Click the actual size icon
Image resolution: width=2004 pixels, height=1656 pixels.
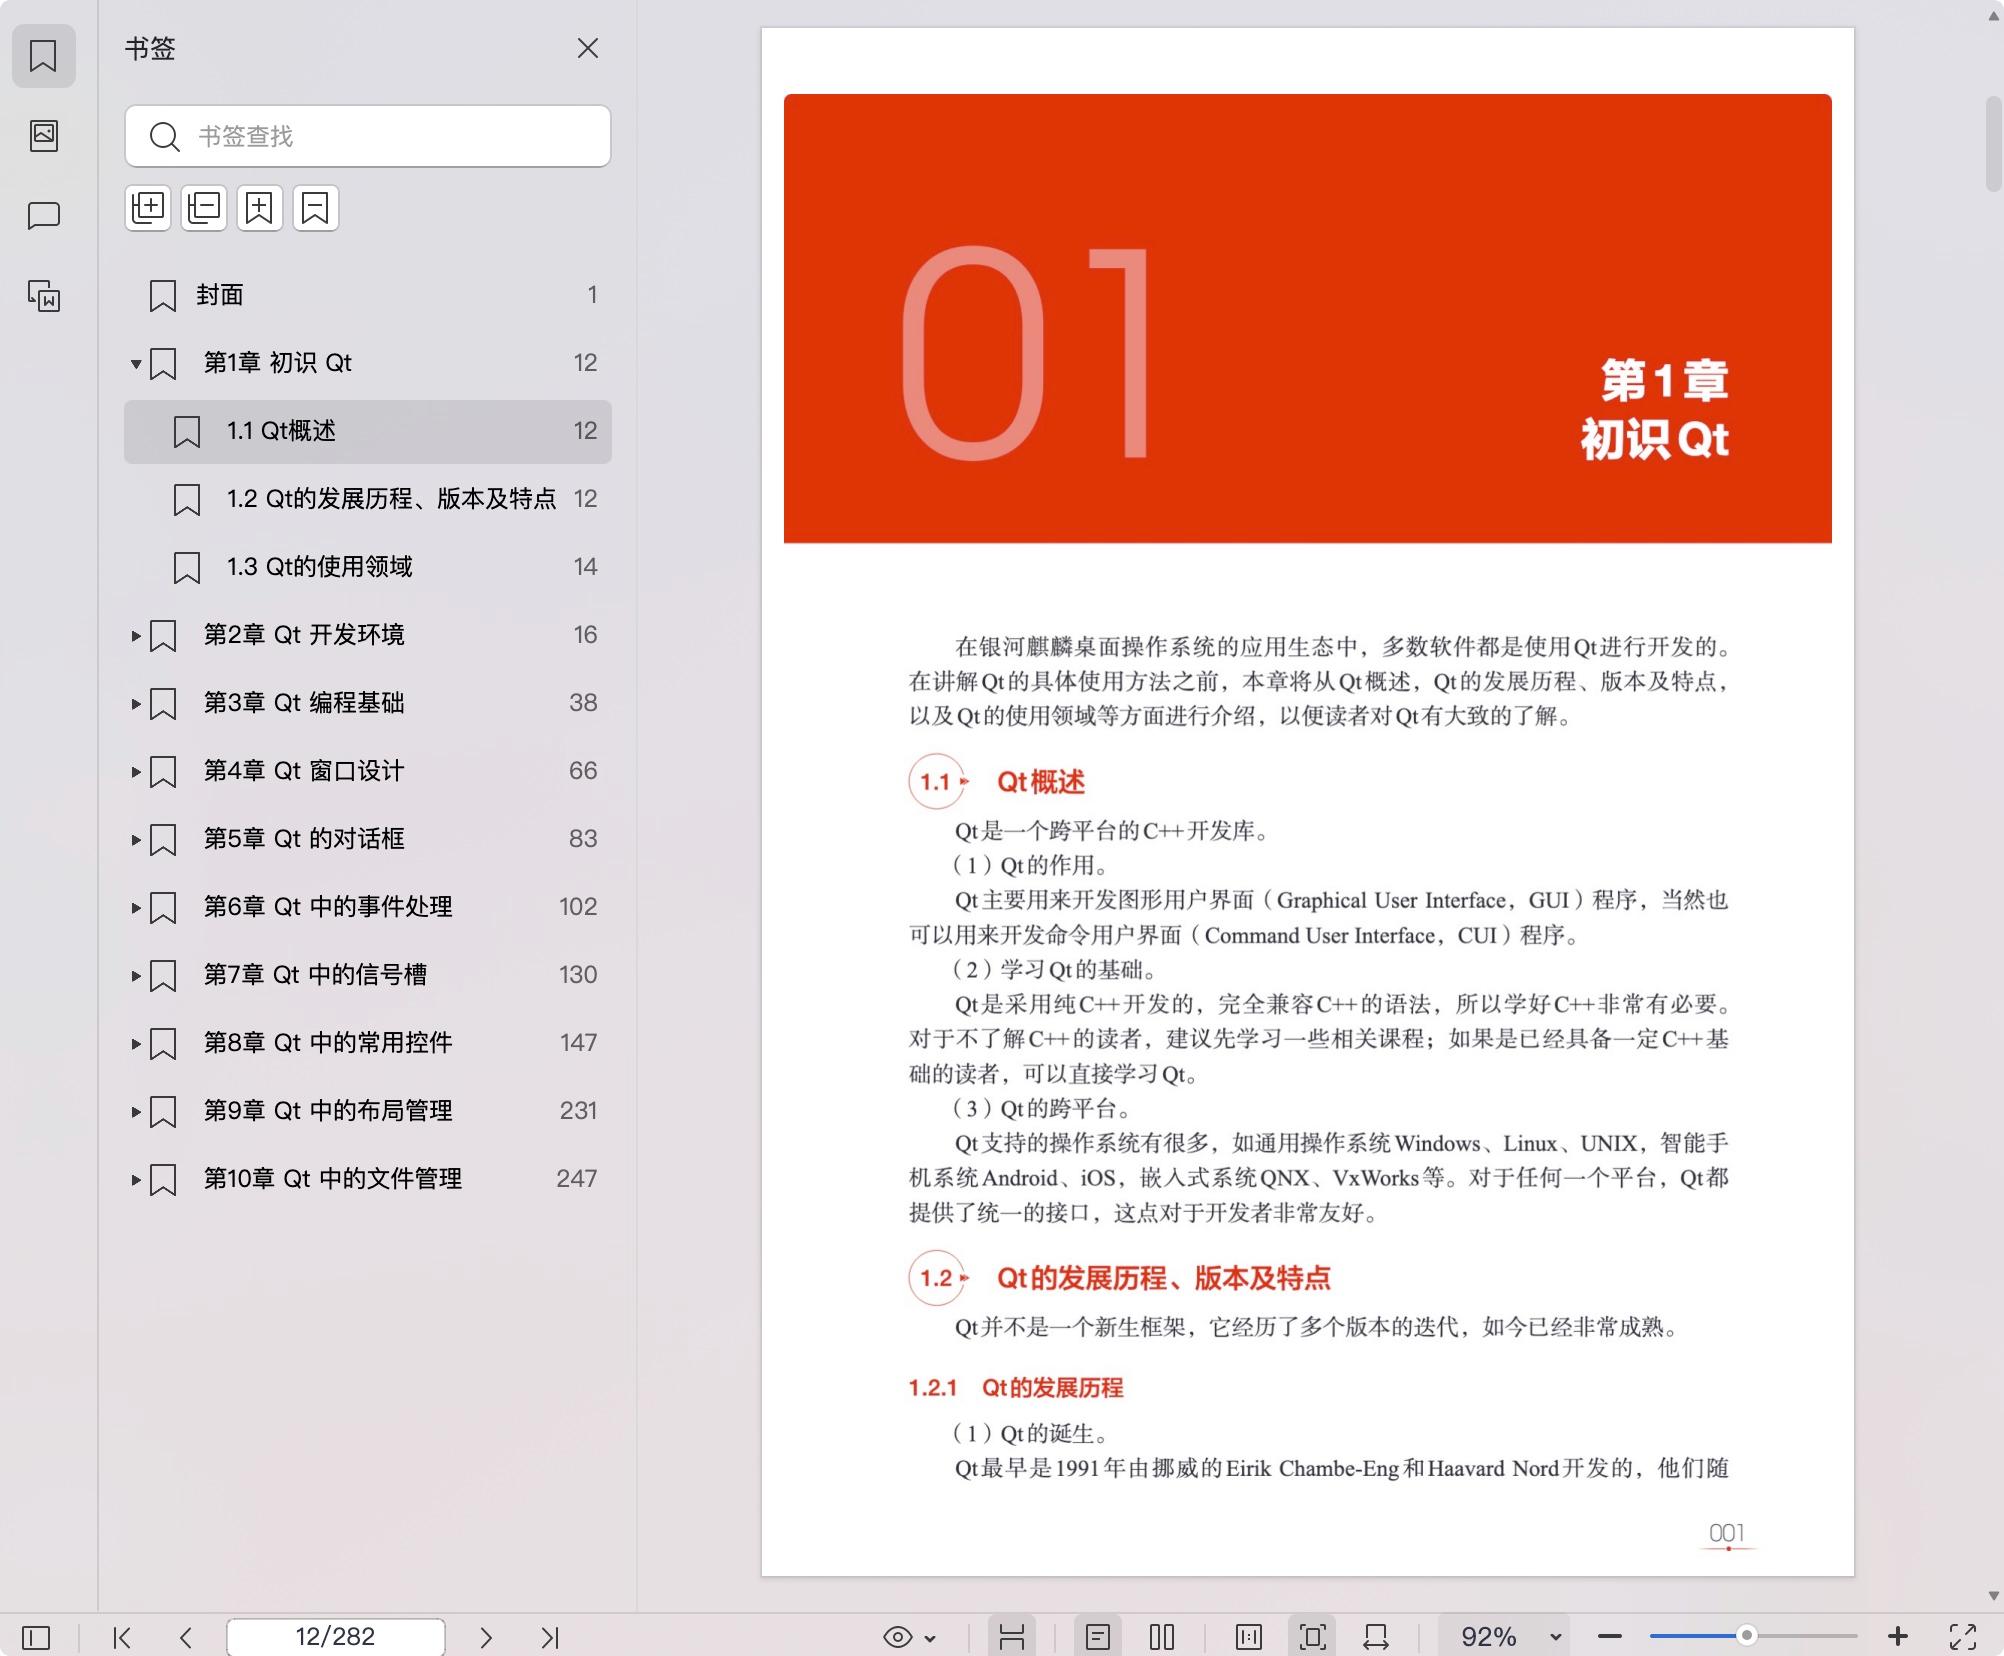1249,1637
